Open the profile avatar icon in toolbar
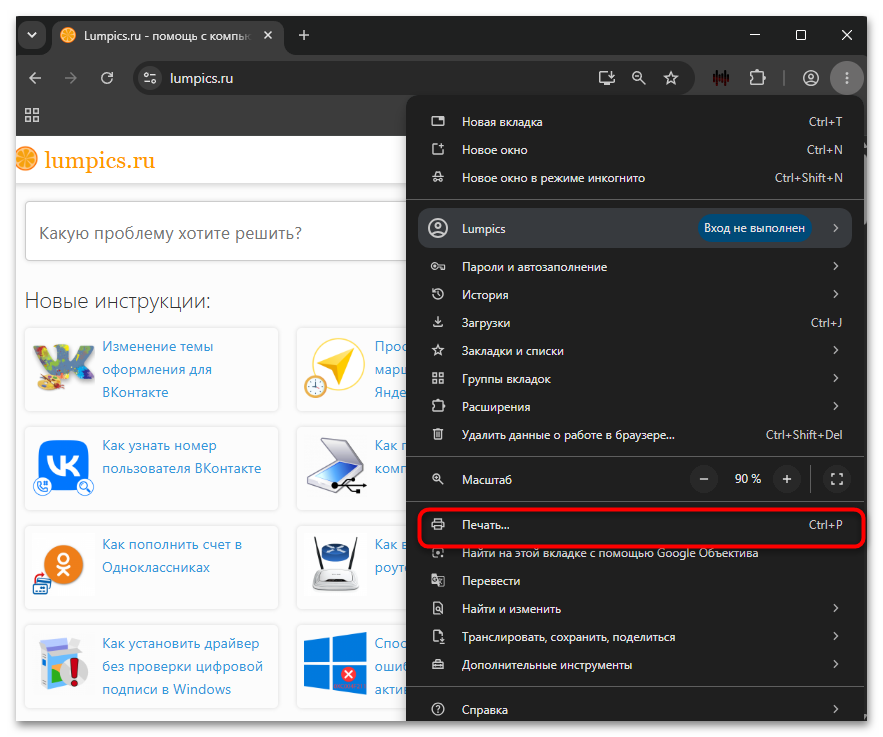Screen dimensions: 883x737 click(x=811, y=78)
